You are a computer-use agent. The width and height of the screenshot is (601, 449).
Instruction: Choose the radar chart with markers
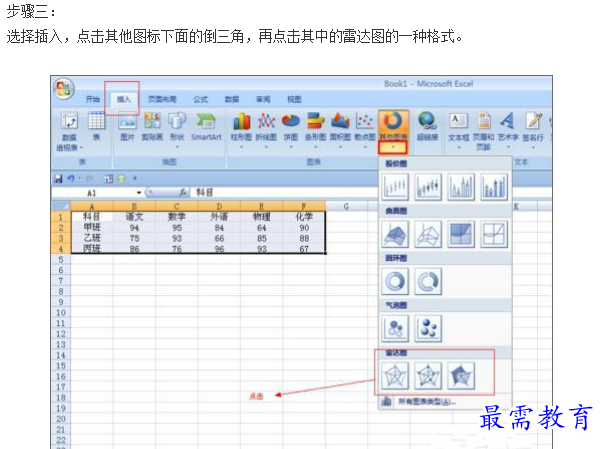tap(428, 376)
